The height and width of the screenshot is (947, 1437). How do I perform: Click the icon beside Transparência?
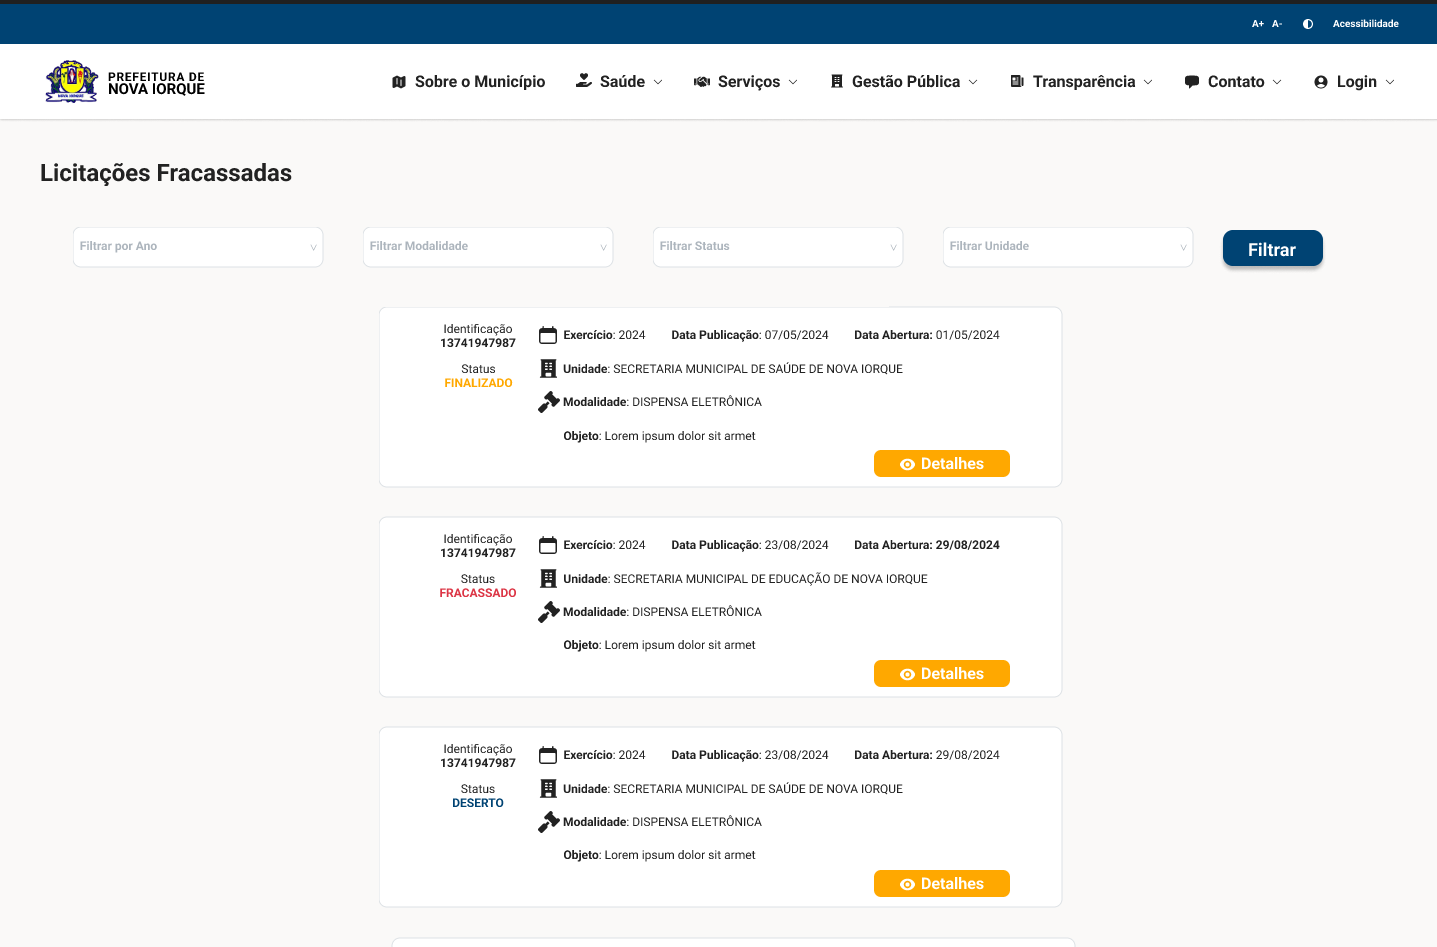coord(1017,82)
